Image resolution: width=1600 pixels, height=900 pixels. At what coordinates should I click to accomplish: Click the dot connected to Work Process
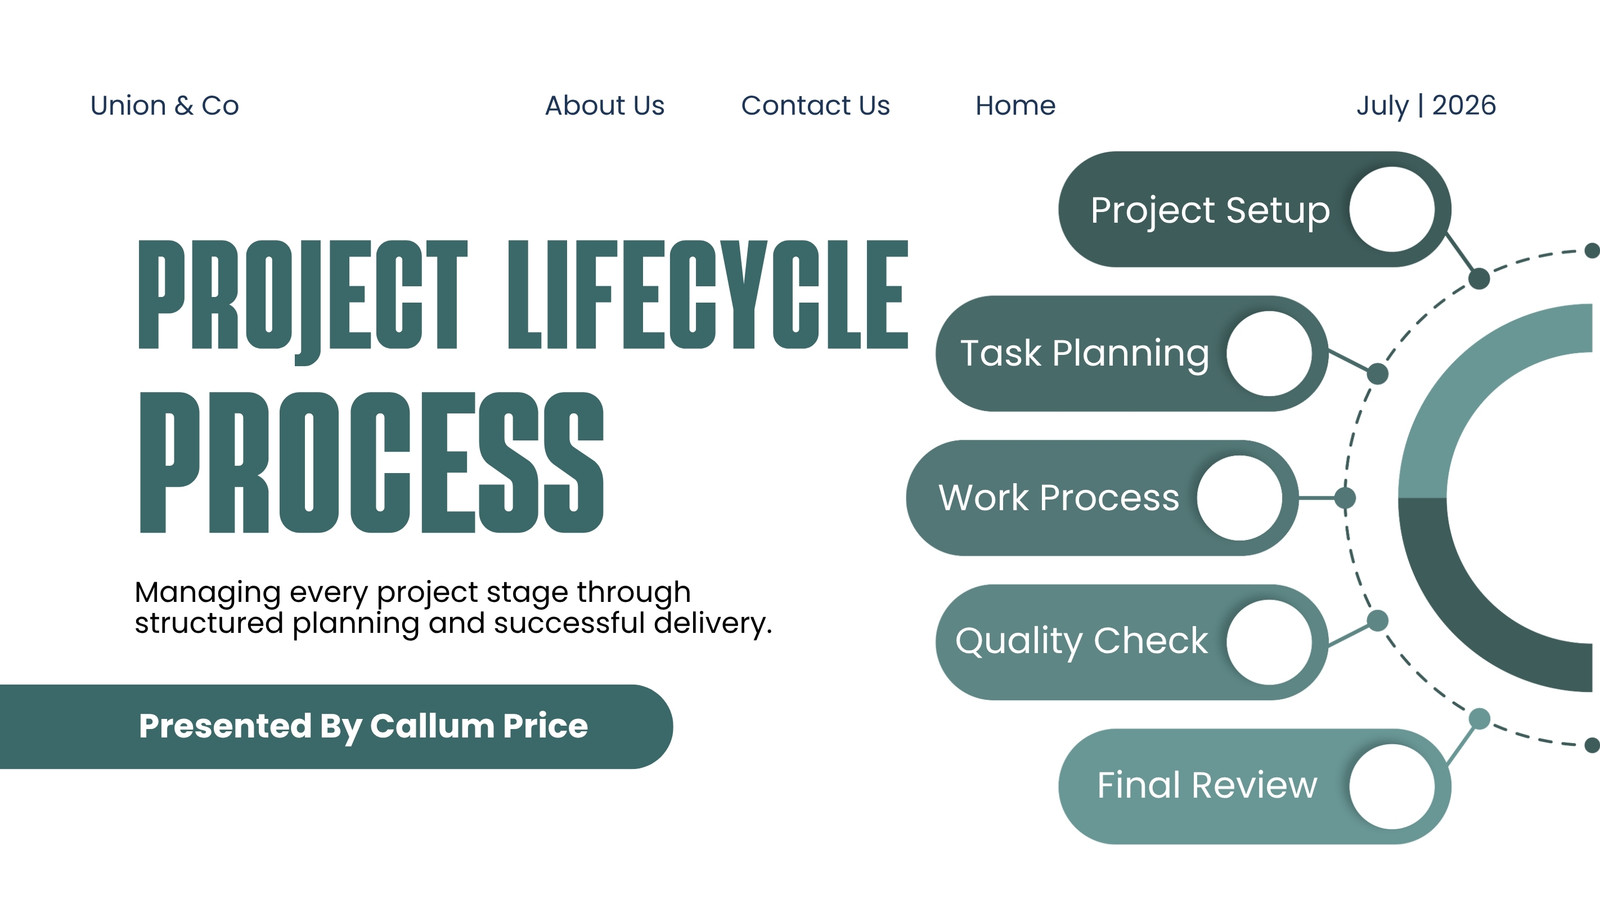tap(1345, 498)
